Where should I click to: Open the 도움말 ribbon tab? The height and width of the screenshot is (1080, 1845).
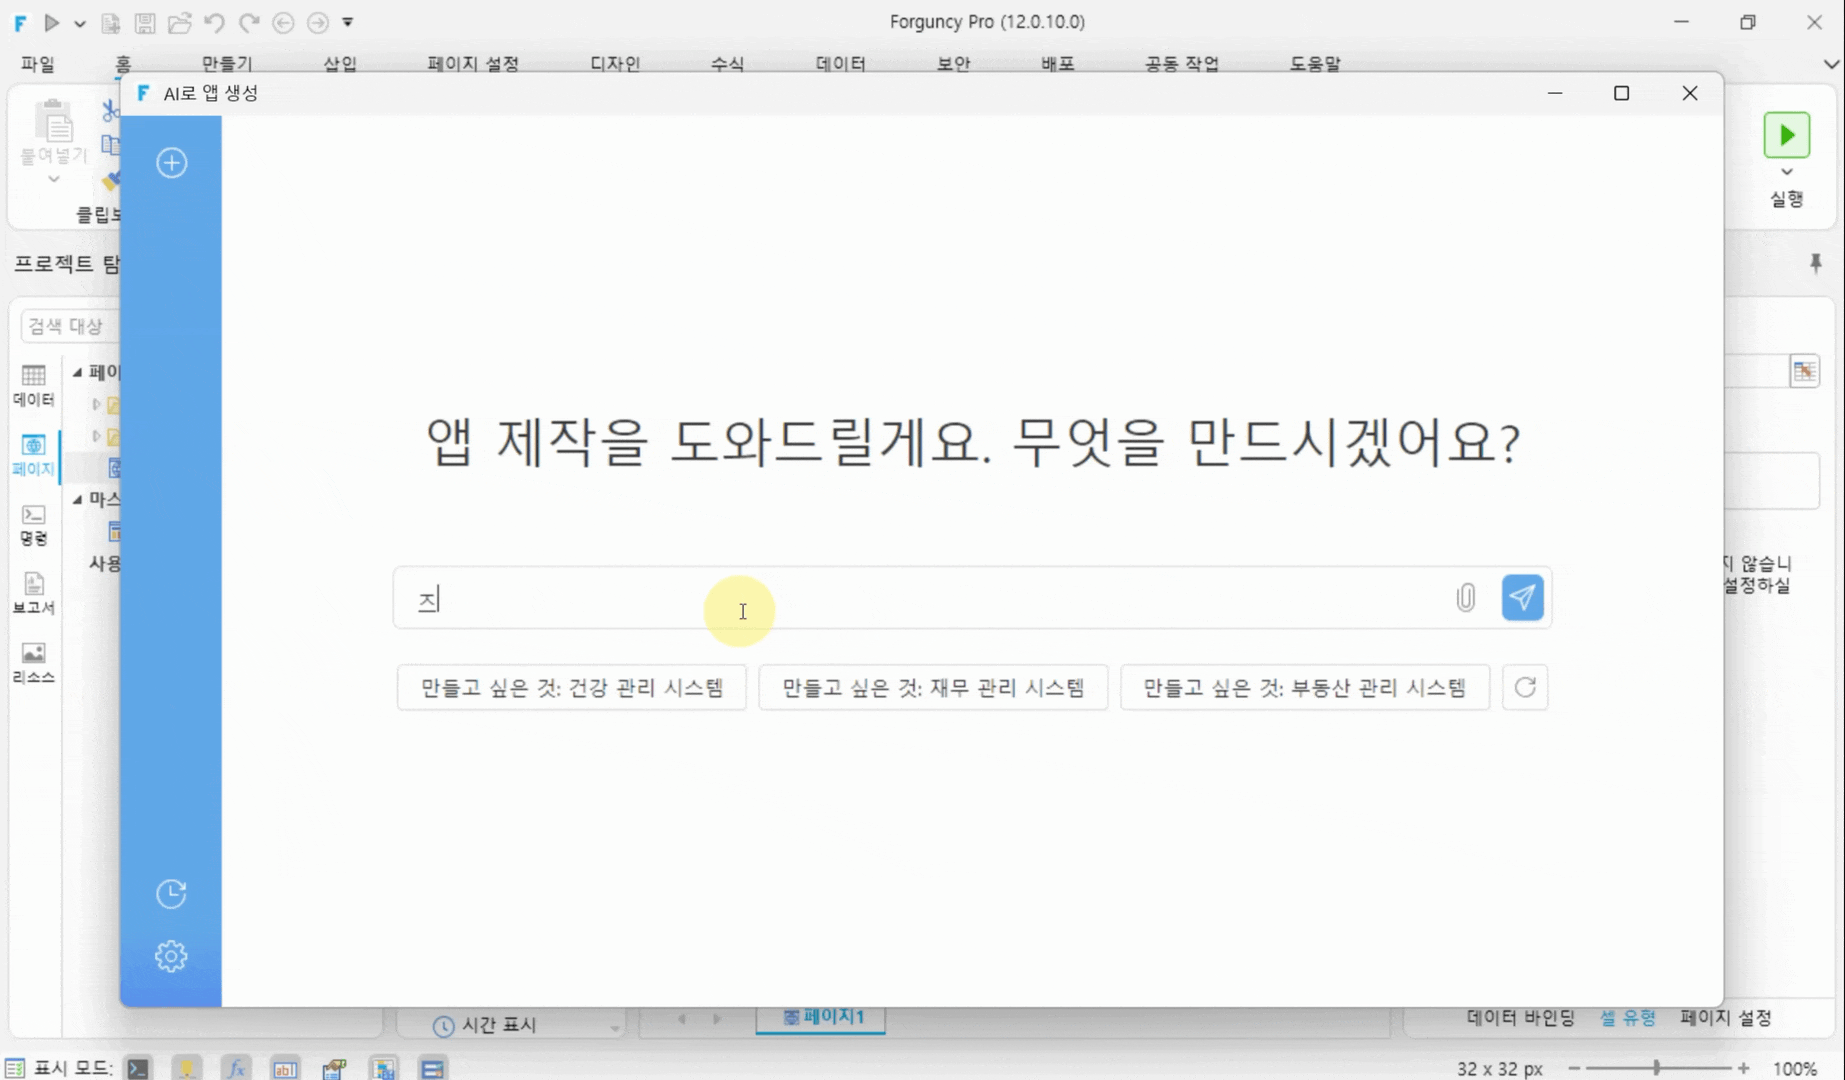pos(1314,64)
